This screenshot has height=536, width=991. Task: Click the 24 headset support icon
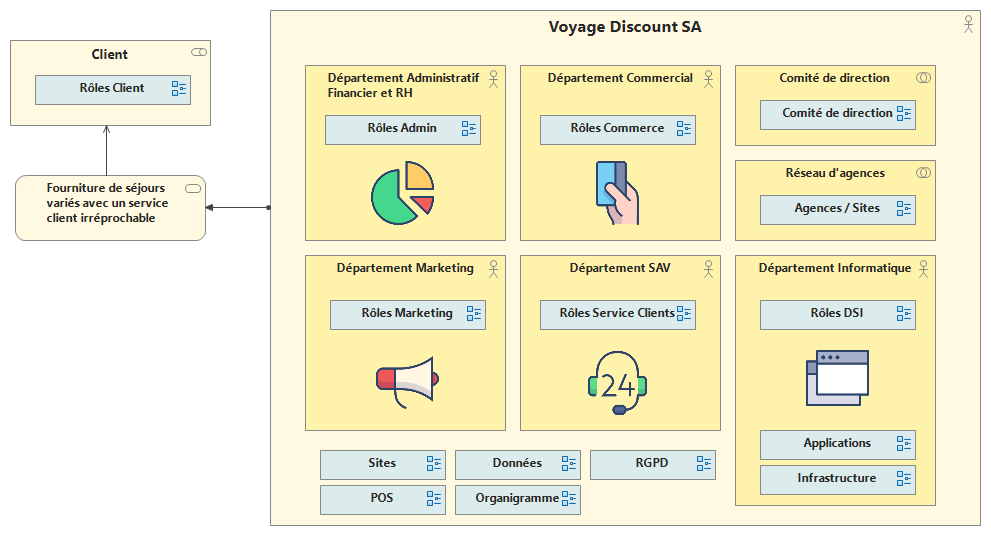pyautogui.click(x=617, y=382)
